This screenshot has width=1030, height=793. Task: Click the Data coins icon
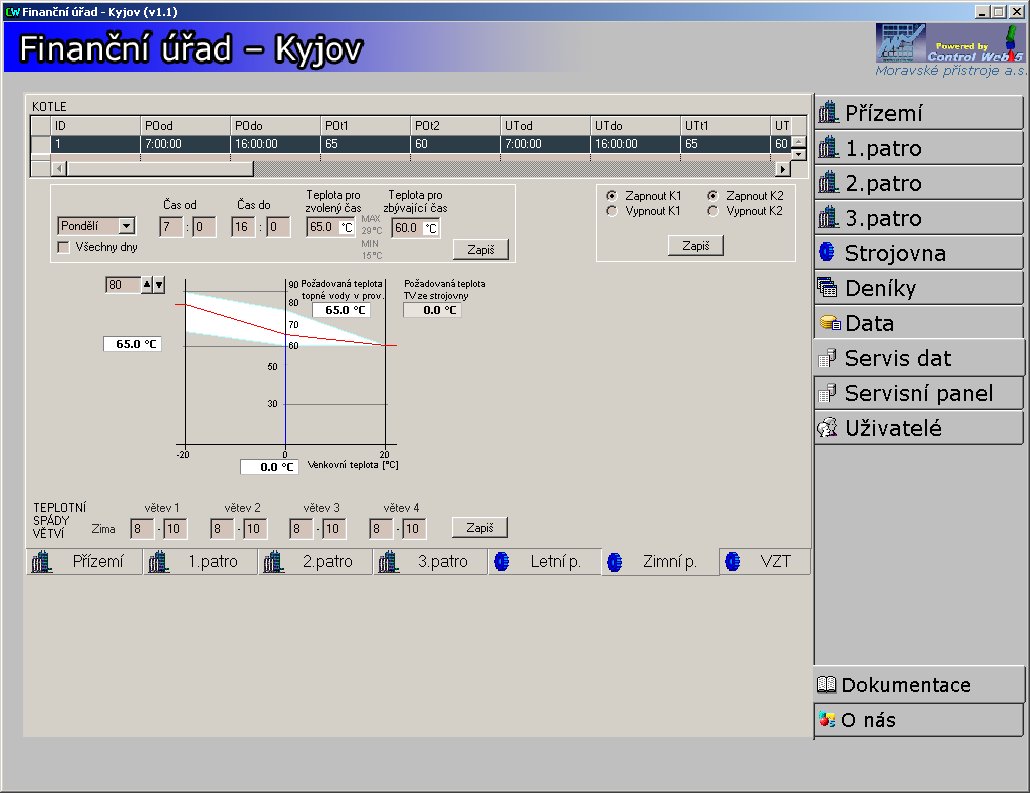pos(829,323)
